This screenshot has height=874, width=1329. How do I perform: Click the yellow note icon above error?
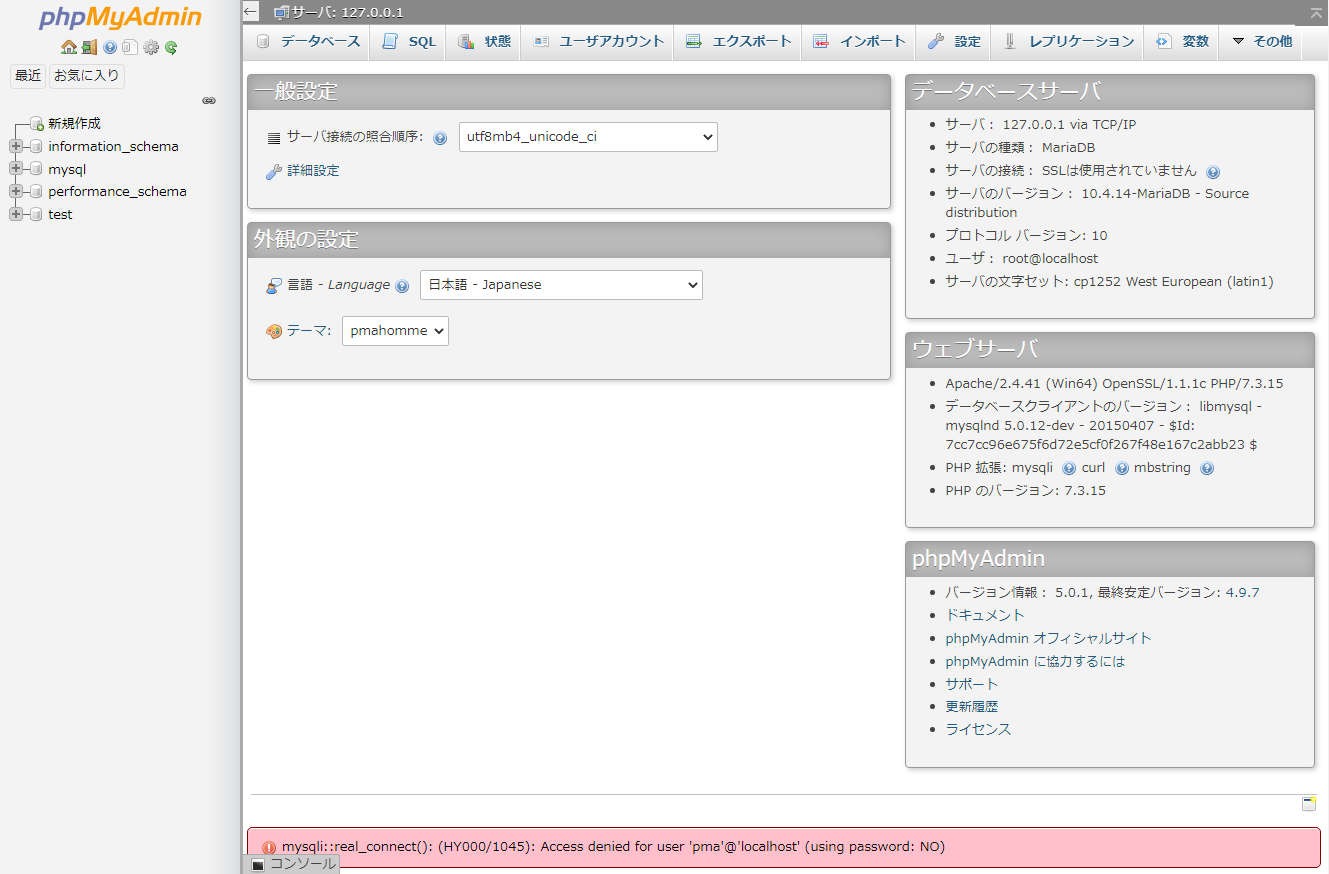pos(1308,803)
